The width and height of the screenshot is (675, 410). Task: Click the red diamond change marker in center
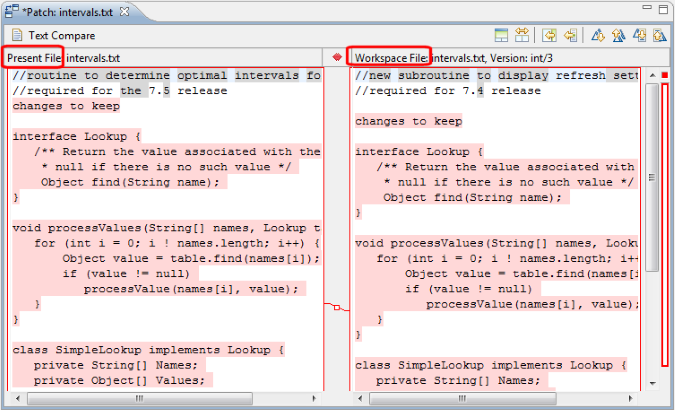click(337, 58)
